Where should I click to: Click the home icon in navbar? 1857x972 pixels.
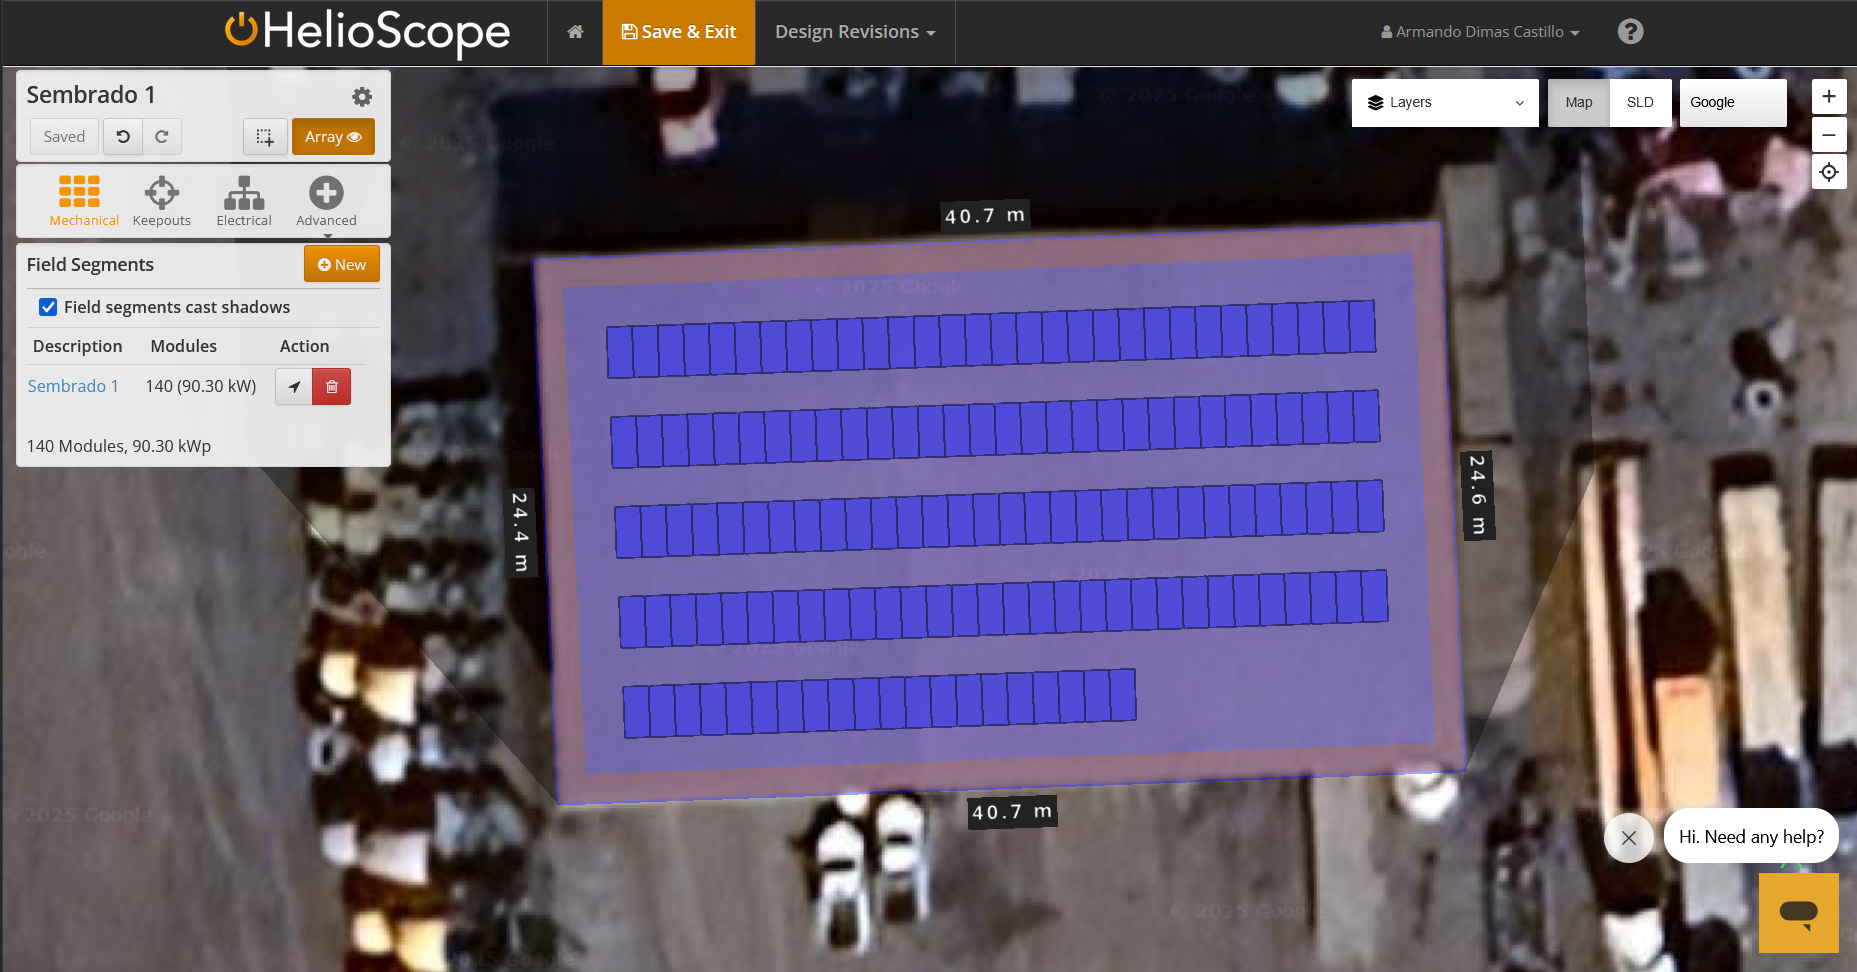(575, 32)
